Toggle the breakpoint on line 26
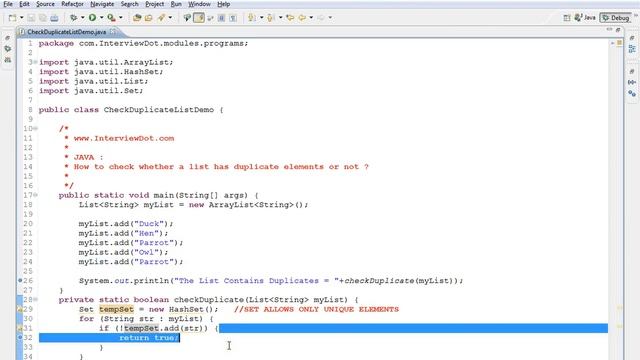This screenshot has width=640, height=360. 20,280
